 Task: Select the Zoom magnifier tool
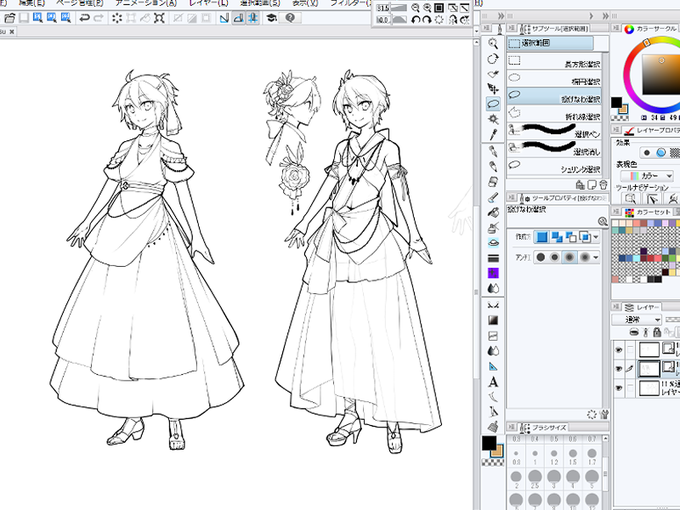click(493, 43)
